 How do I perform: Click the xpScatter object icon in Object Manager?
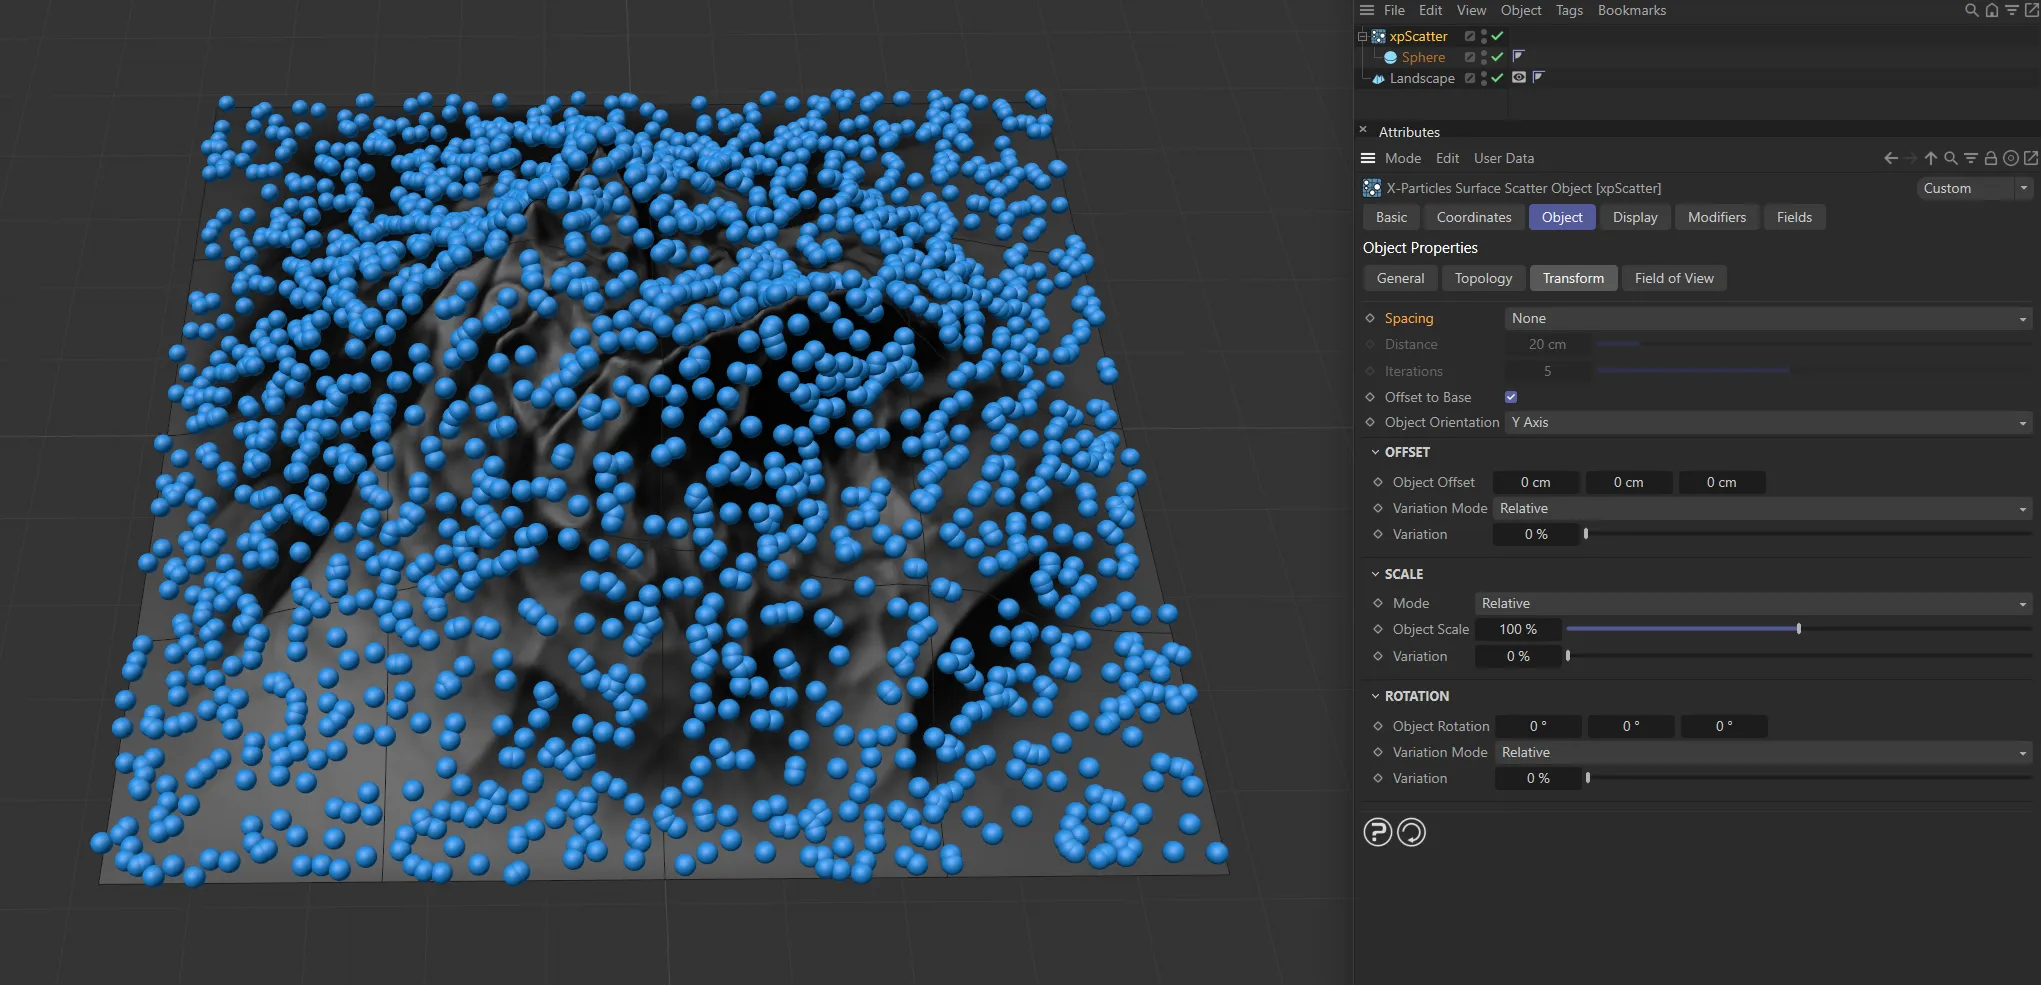[x=1378, y=36]
